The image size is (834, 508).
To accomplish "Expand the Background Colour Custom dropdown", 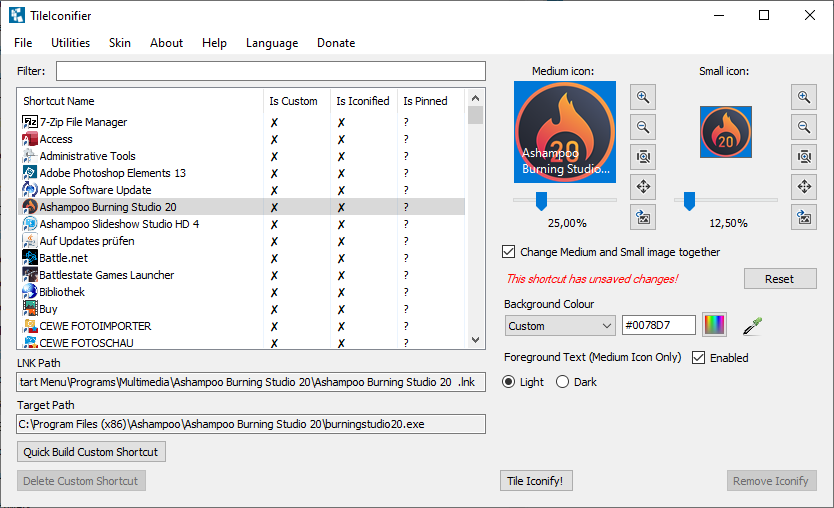I will (560, 326).
